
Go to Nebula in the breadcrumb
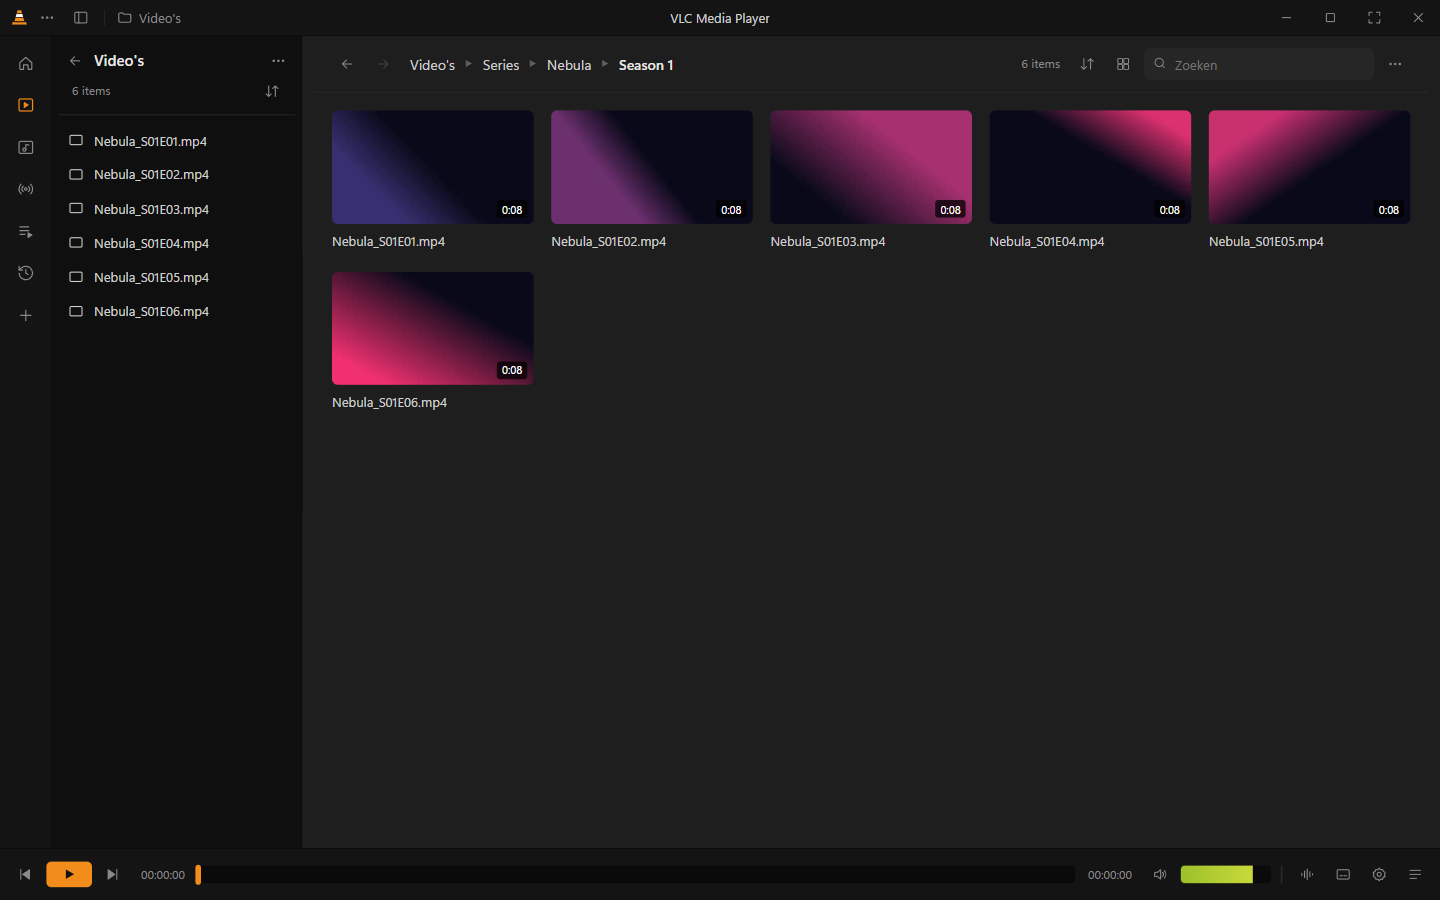click(x=569, y=65)
